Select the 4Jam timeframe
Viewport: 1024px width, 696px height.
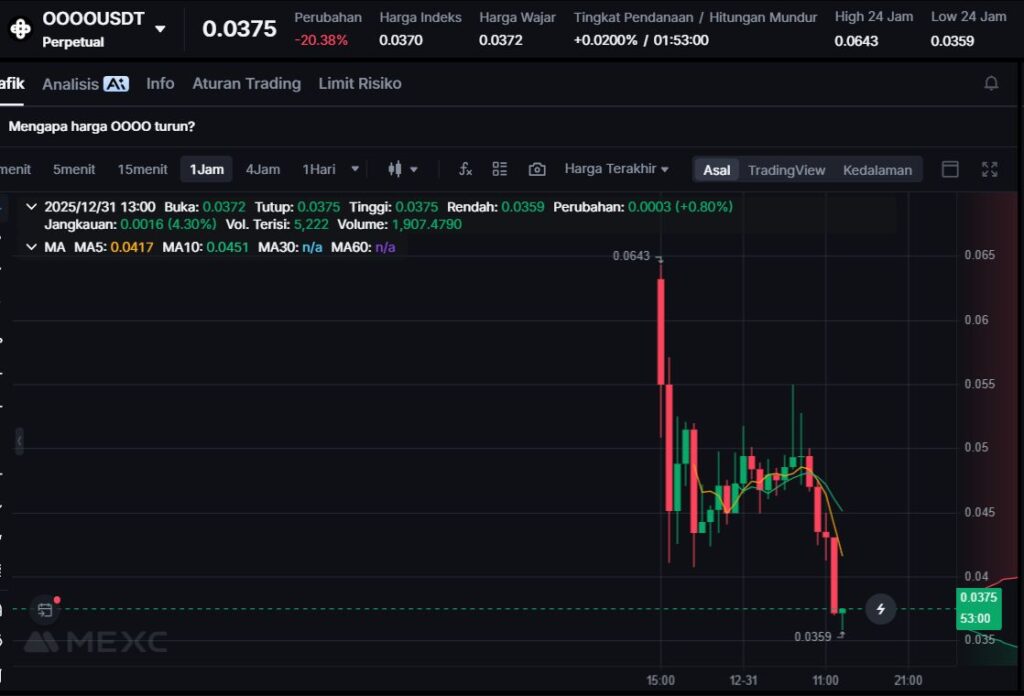[263, 169]
